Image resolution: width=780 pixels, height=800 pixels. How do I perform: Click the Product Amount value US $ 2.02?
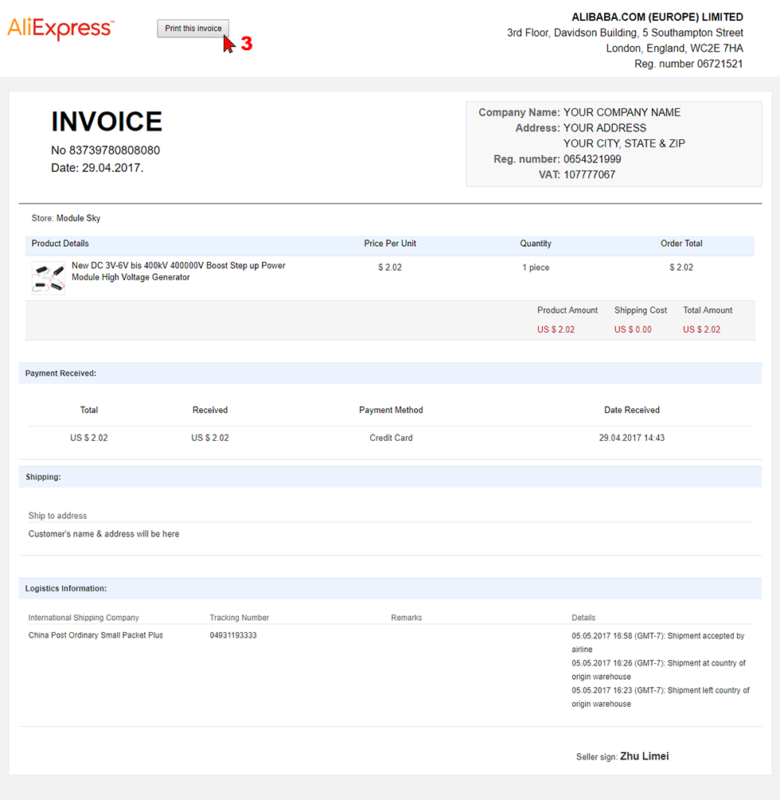(556, 330)
